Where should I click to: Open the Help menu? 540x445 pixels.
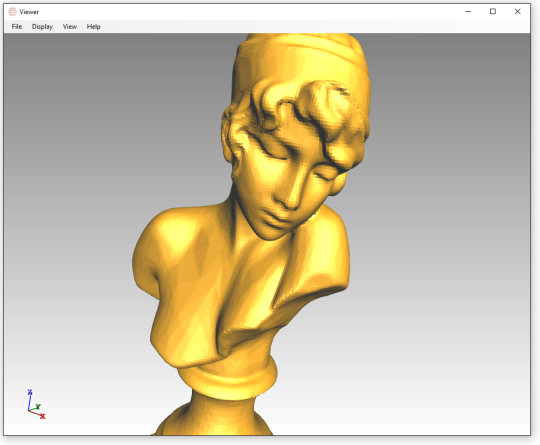click(x=93, y=27)
